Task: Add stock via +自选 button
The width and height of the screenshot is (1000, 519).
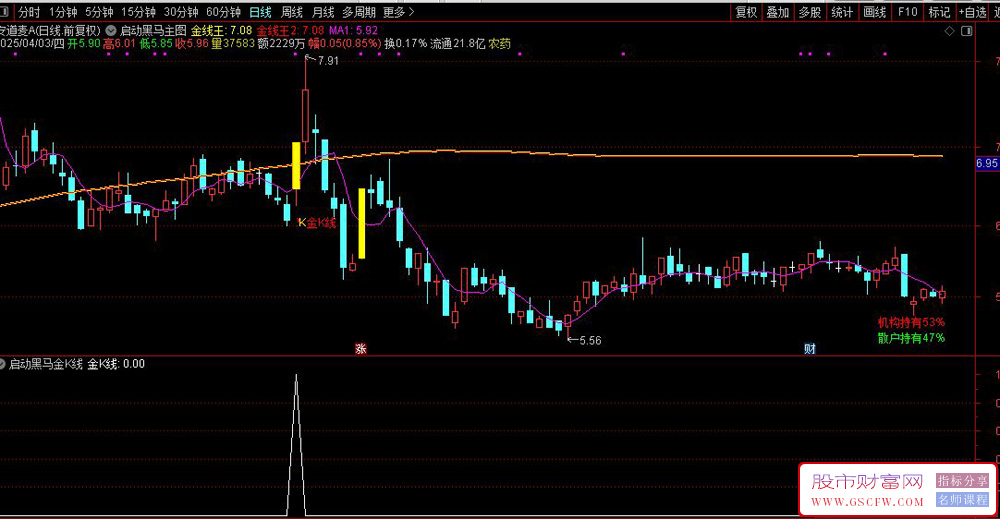Action: coord(973,12)
